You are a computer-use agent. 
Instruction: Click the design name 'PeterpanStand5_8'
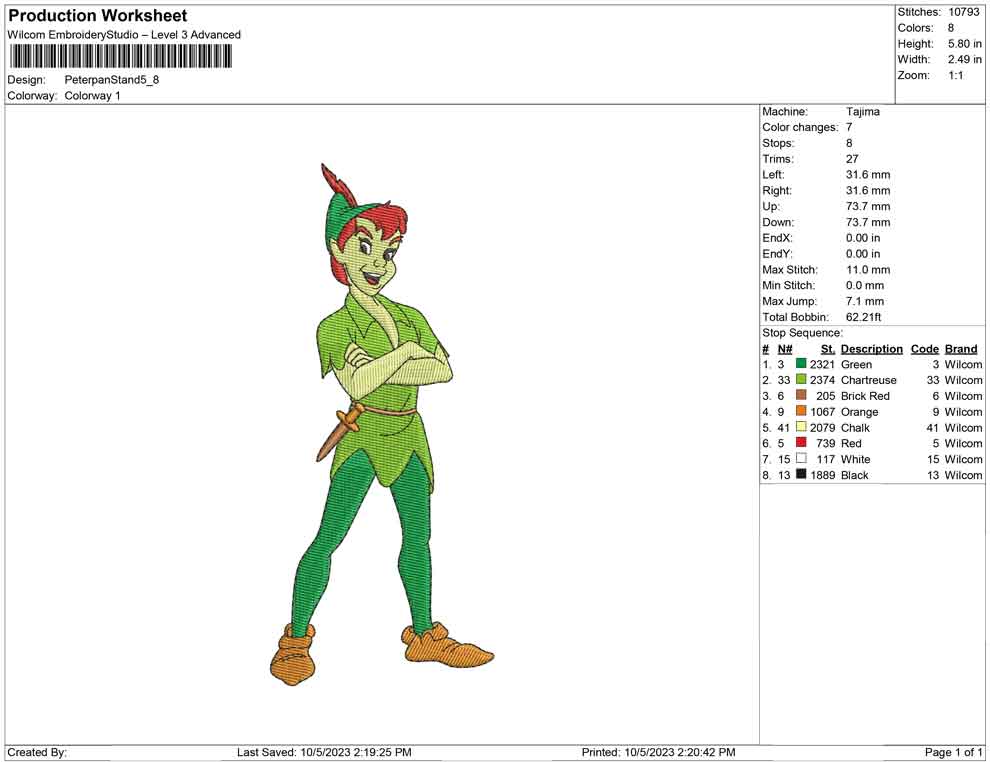point(112,80)
